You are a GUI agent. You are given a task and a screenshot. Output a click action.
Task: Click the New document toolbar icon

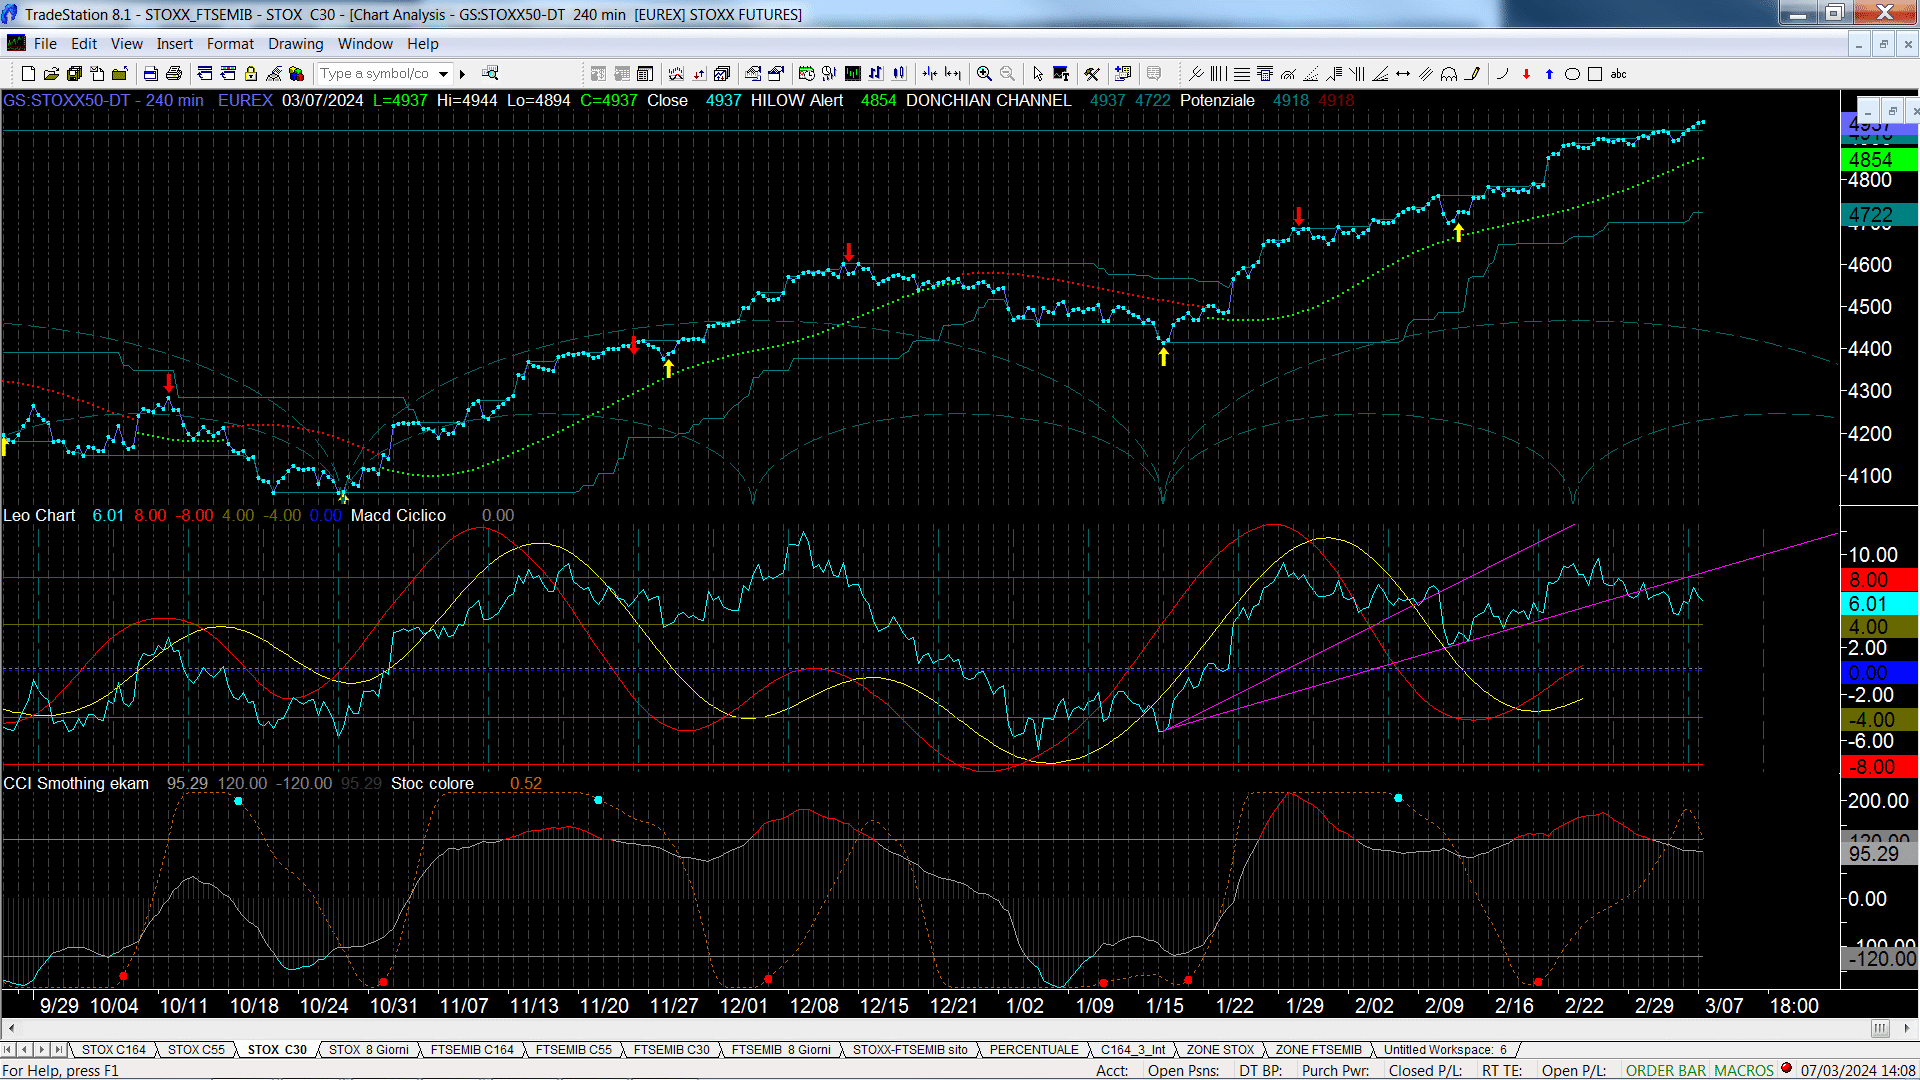28,73
